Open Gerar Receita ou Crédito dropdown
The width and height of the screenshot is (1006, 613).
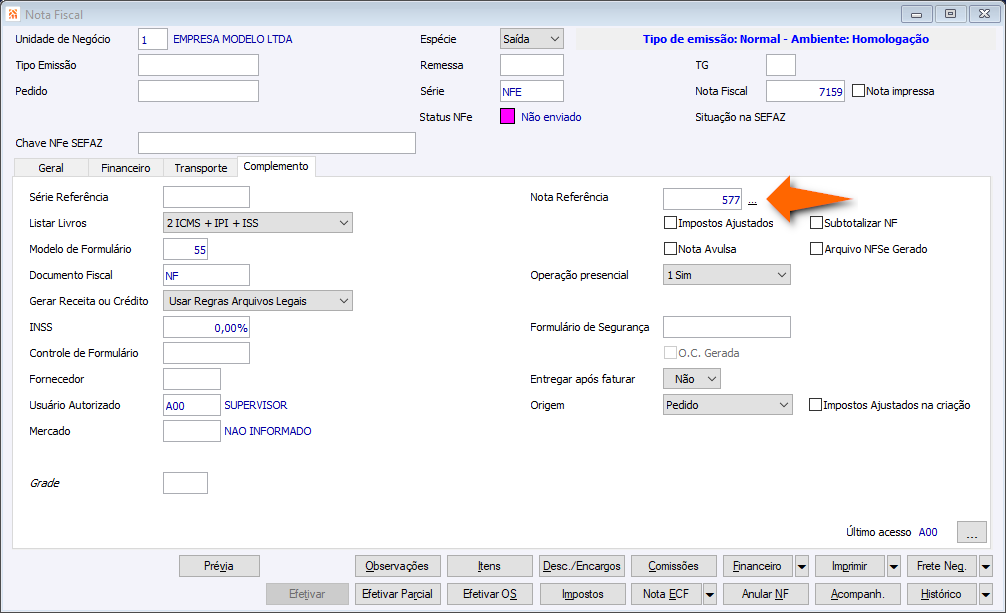click(x=258, y=301)
